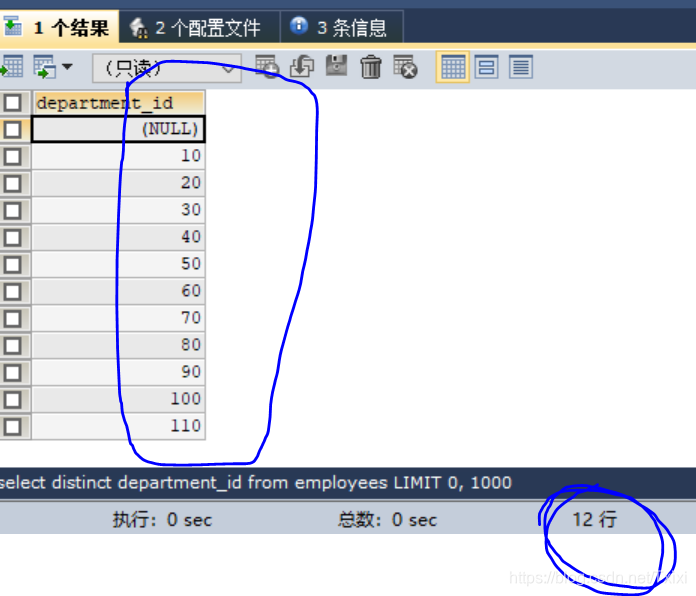Check the box for row 60
The height and width of the screenshot is (596, 696).
[x=12, y=292]
